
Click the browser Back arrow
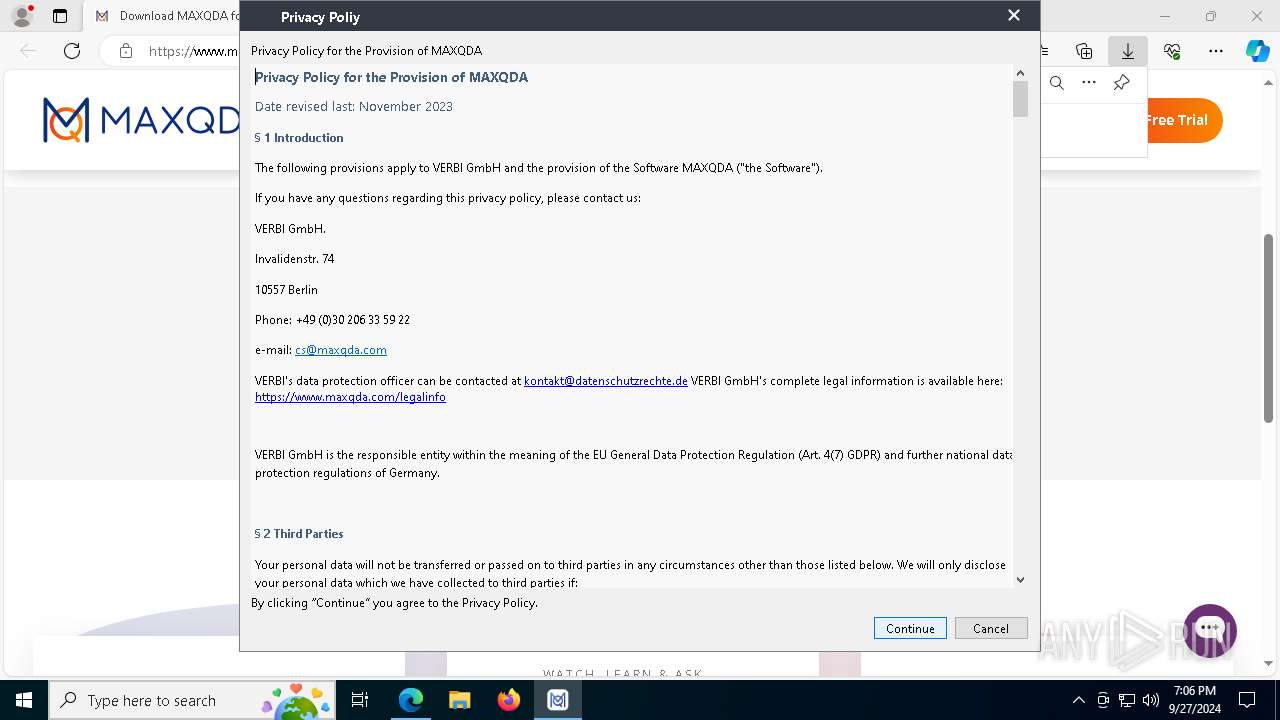click(28, 51)
